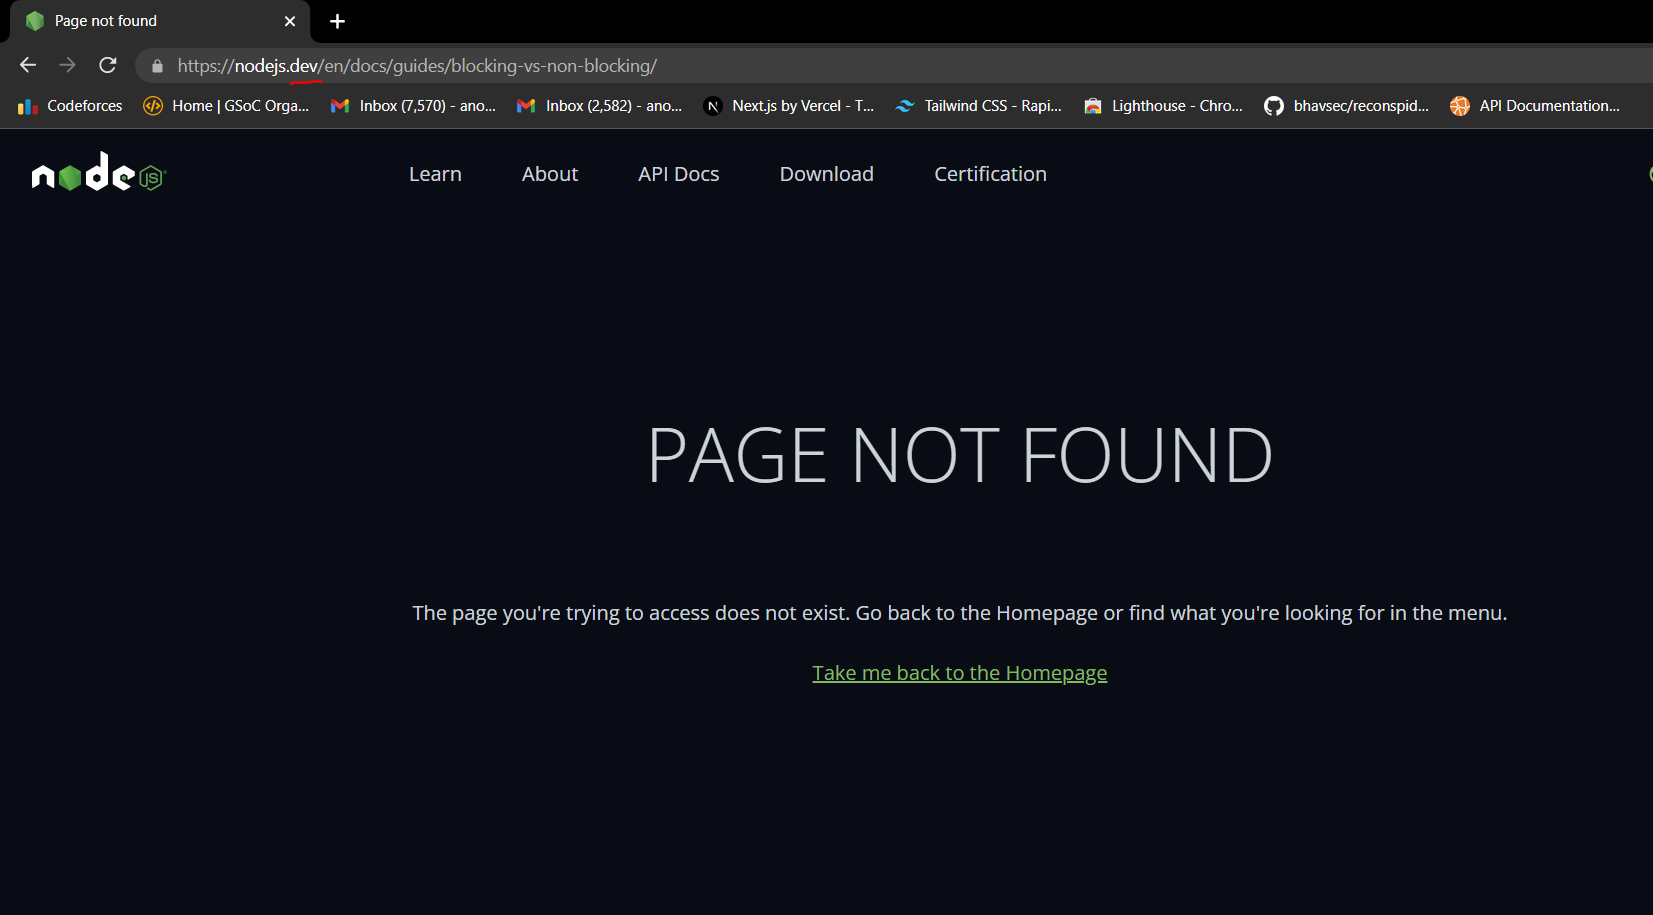Screen dimensions: 1653x915
Task: Open Tailwind CSS bookmark
Action: point(979,106)
